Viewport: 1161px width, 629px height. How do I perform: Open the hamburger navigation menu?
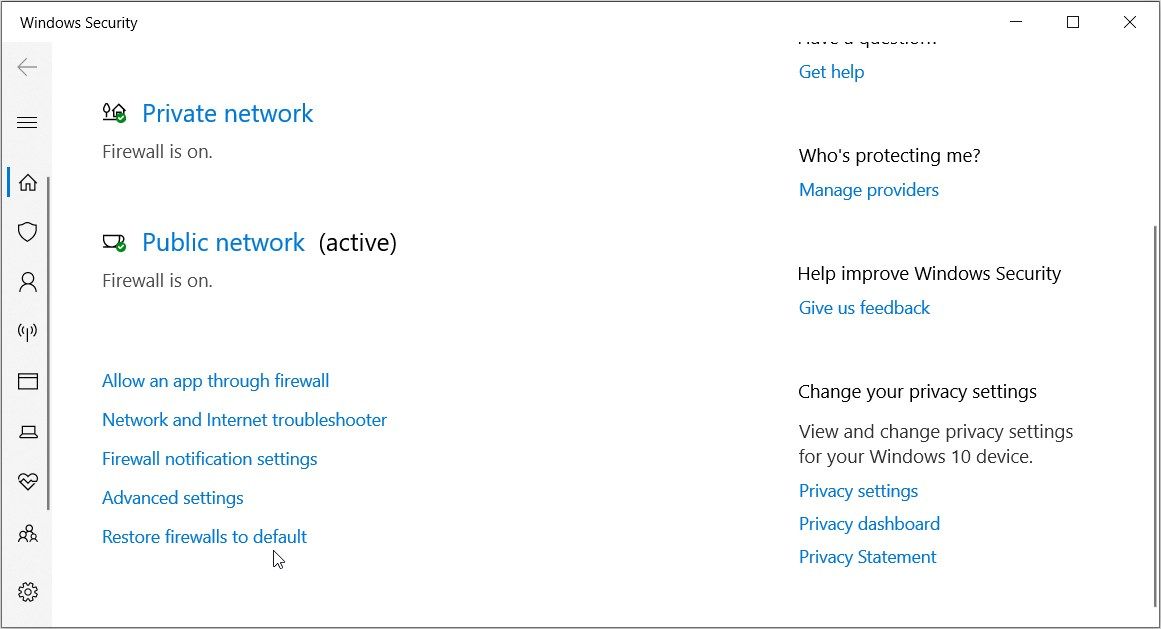point(27,123)
